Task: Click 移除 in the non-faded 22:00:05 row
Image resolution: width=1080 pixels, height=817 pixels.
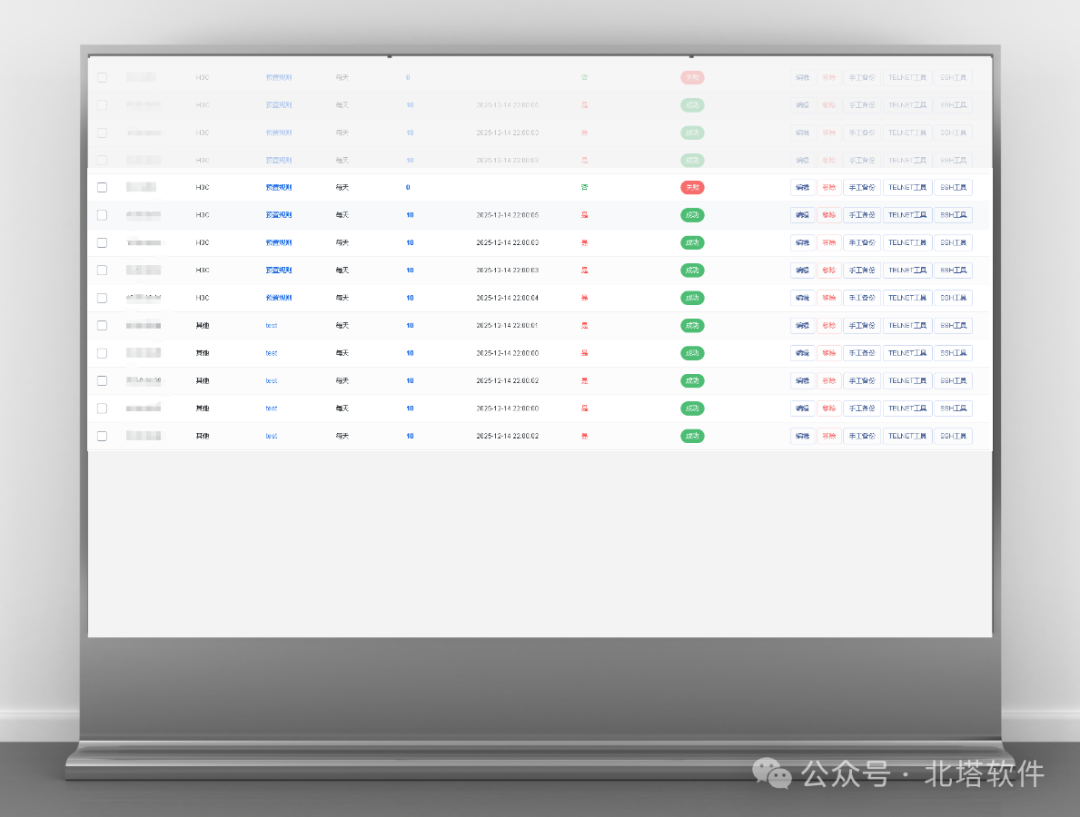Action: (x=829, y=215)
